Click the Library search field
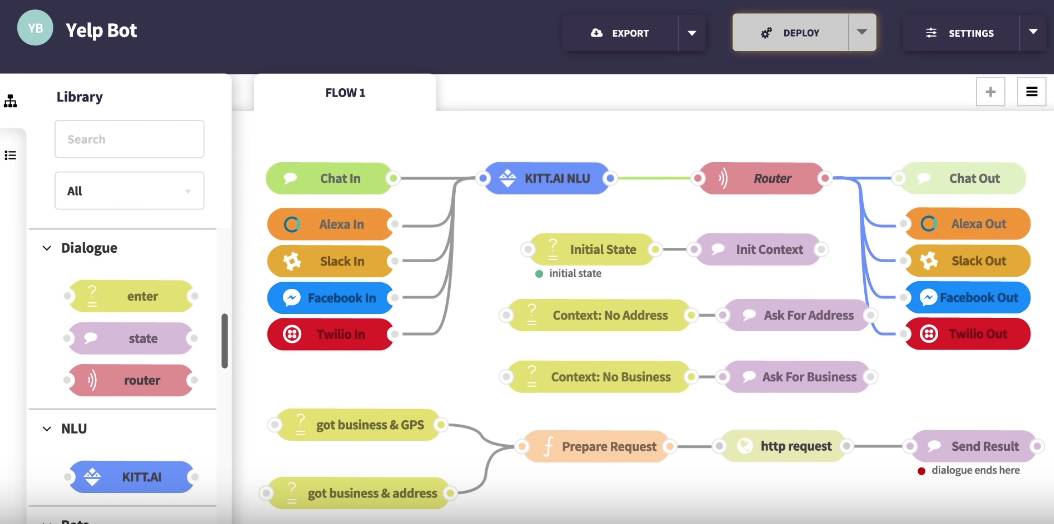Viewport: 1054px width, 524px height. coord(129,139)
